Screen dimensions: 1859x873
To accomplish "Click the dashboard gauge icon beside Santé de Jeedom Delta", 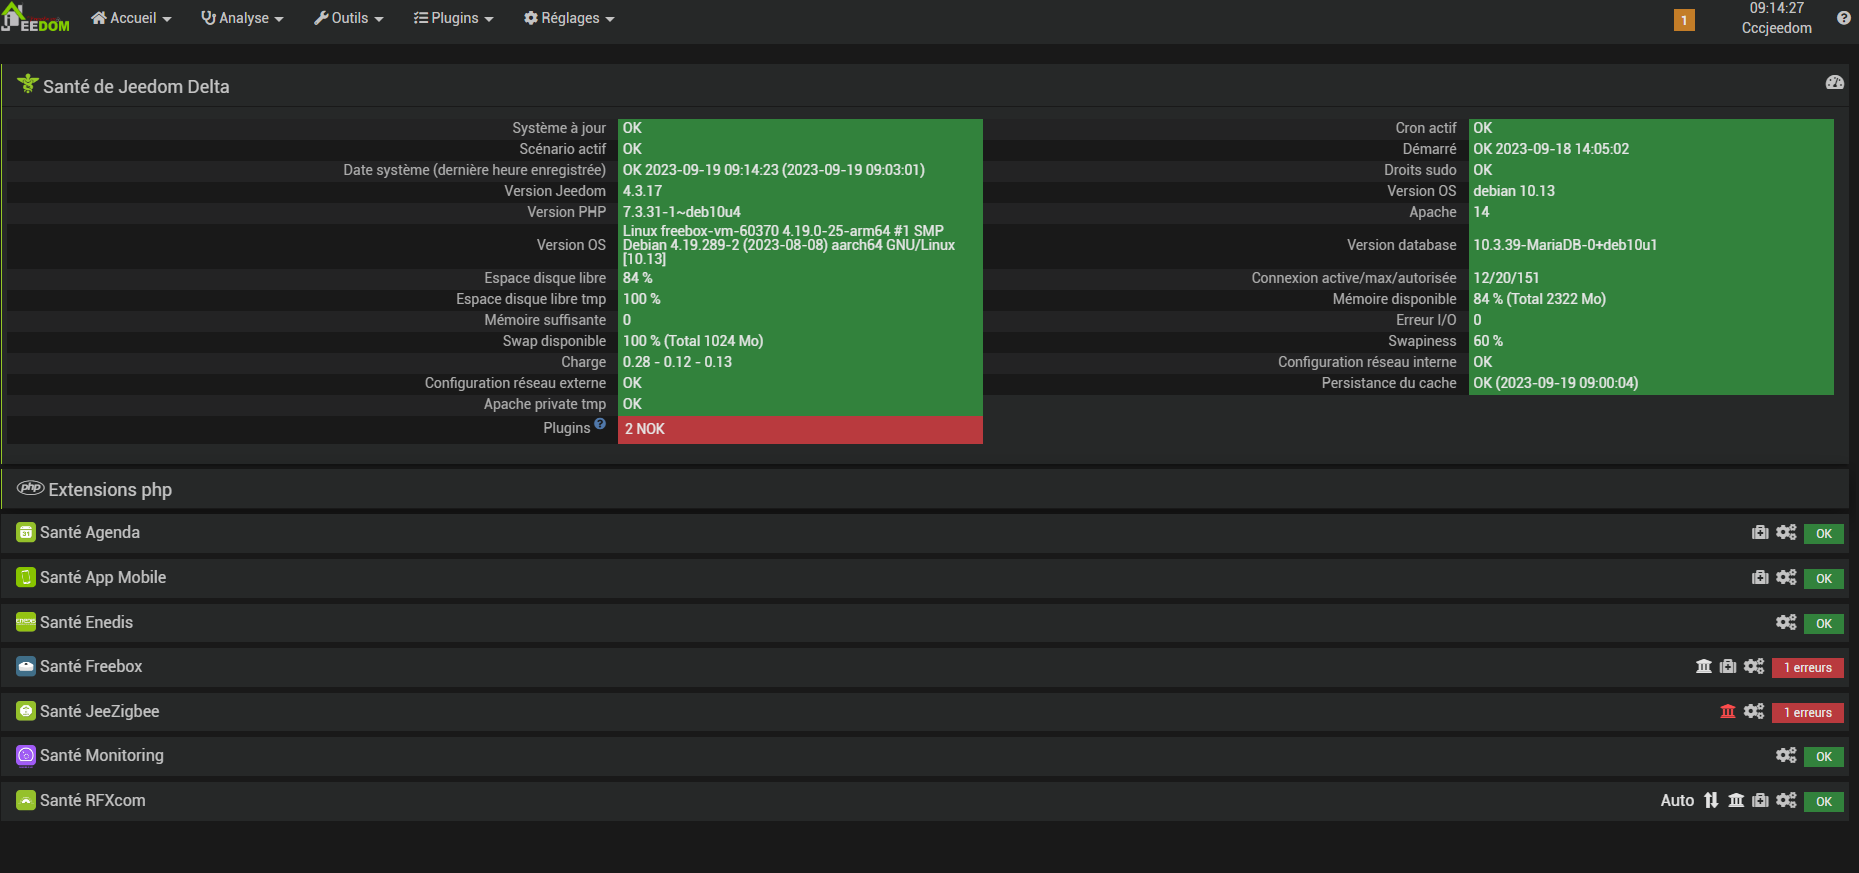I will [x=1834, y=83].
